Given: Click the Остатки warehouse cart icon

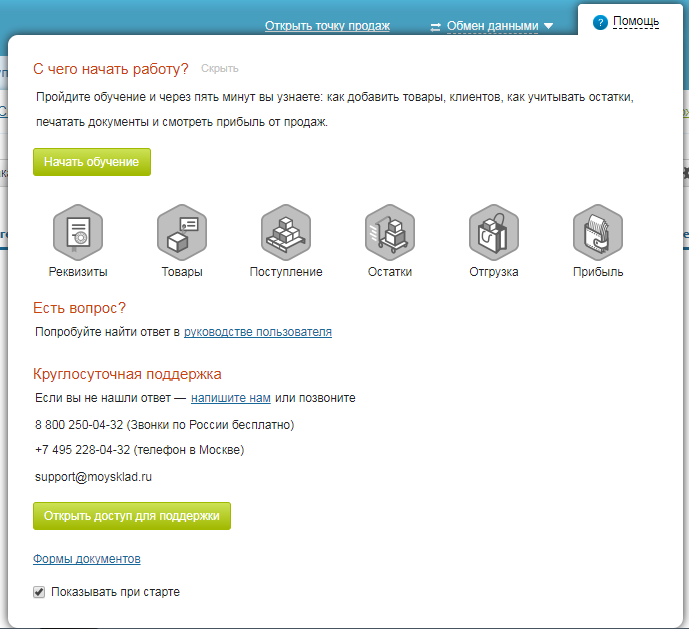Looking at the screenshot, I should point(390,232).
